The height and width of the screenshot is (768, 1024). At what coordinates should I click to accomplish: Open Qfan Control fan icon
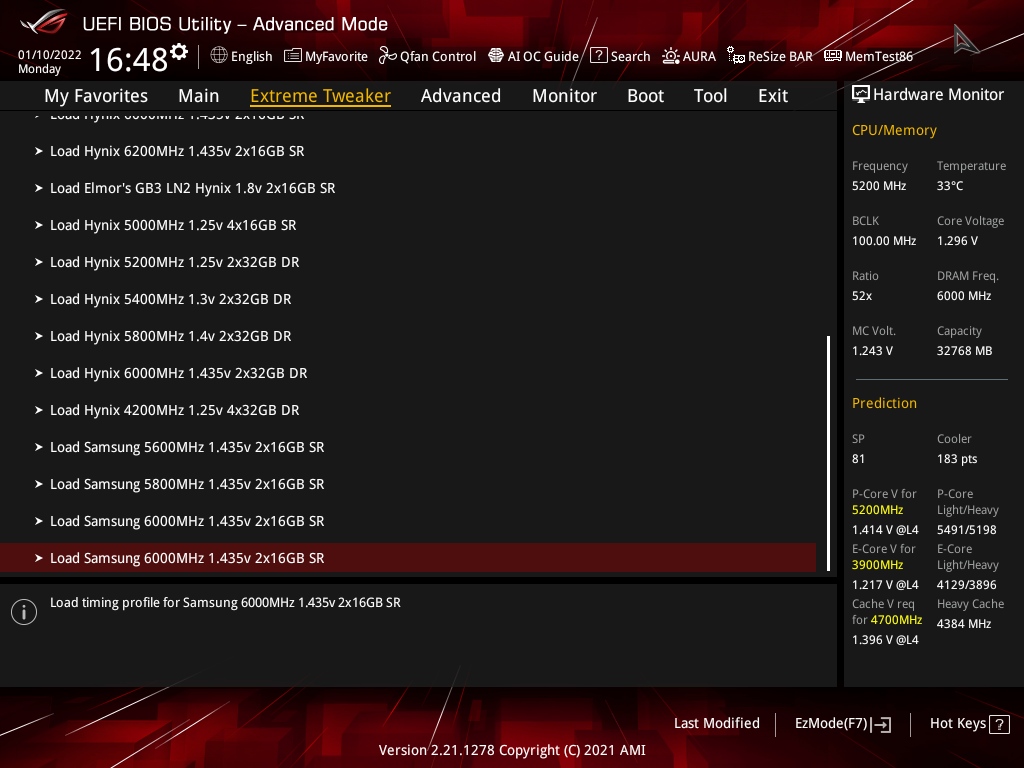click(388, 56)
